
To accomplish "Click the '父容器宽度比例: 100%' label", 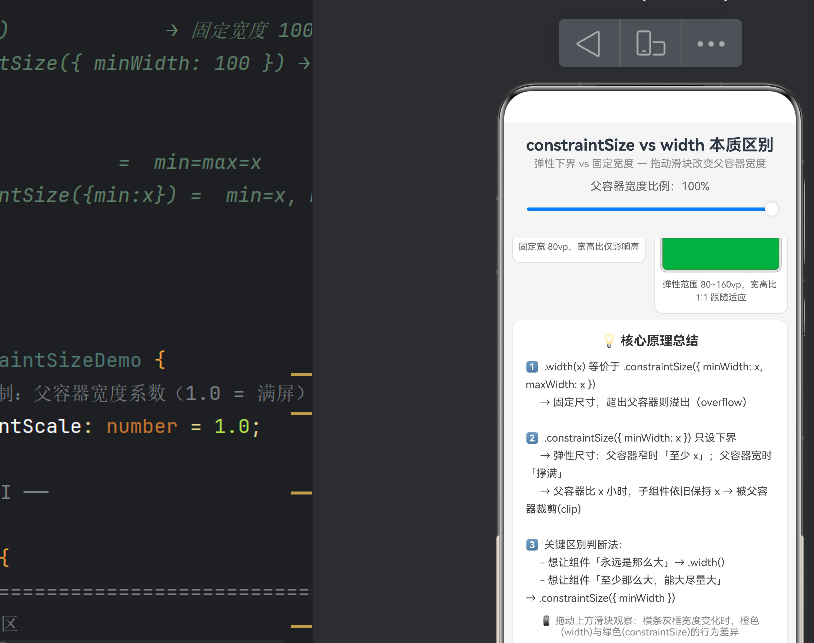I will pyautogui.click(x=649, y=186).
